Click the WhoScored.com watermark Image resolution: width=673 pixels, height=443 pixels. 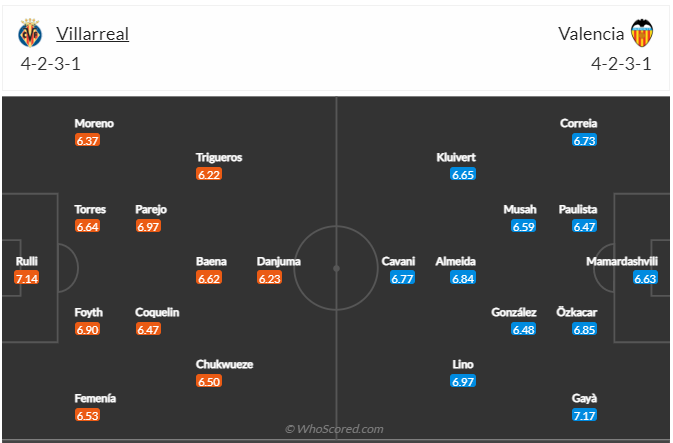[335, 429]
